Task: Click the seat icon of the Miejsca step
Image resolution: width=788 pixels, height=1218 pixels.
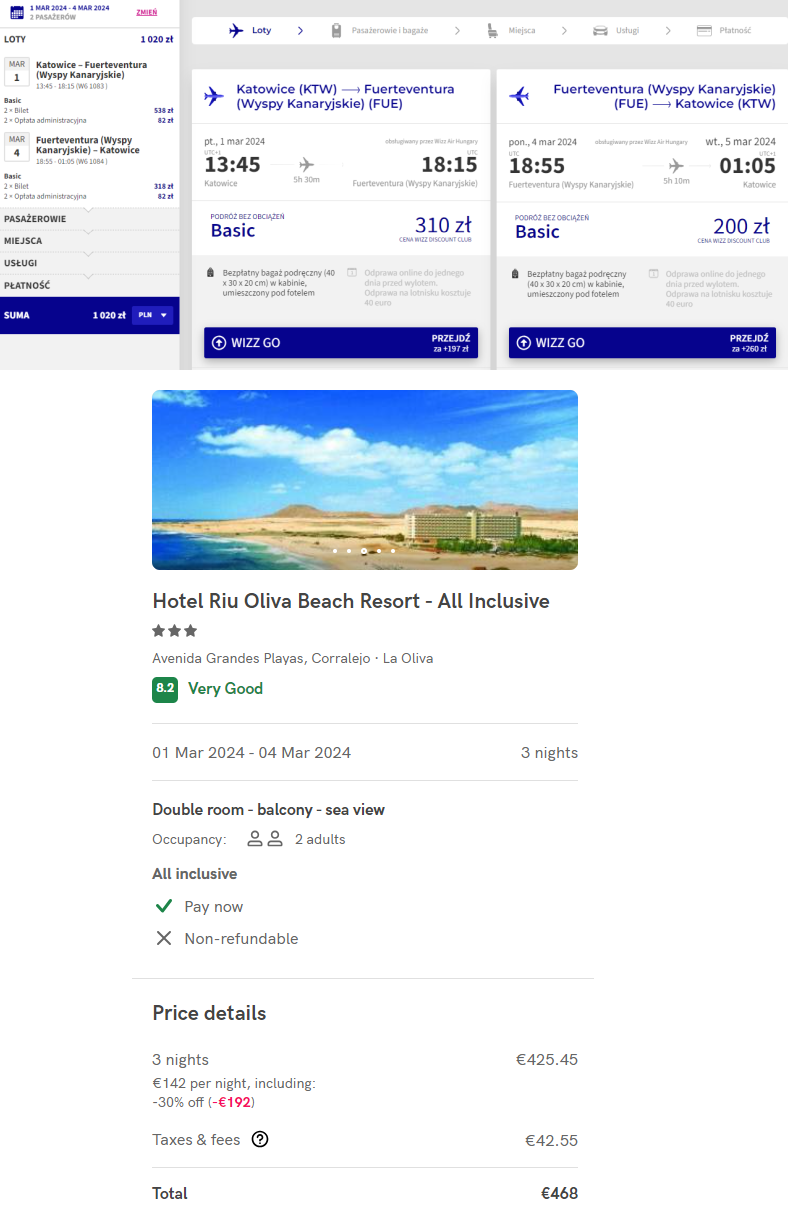Action: (x=493, y=30)
